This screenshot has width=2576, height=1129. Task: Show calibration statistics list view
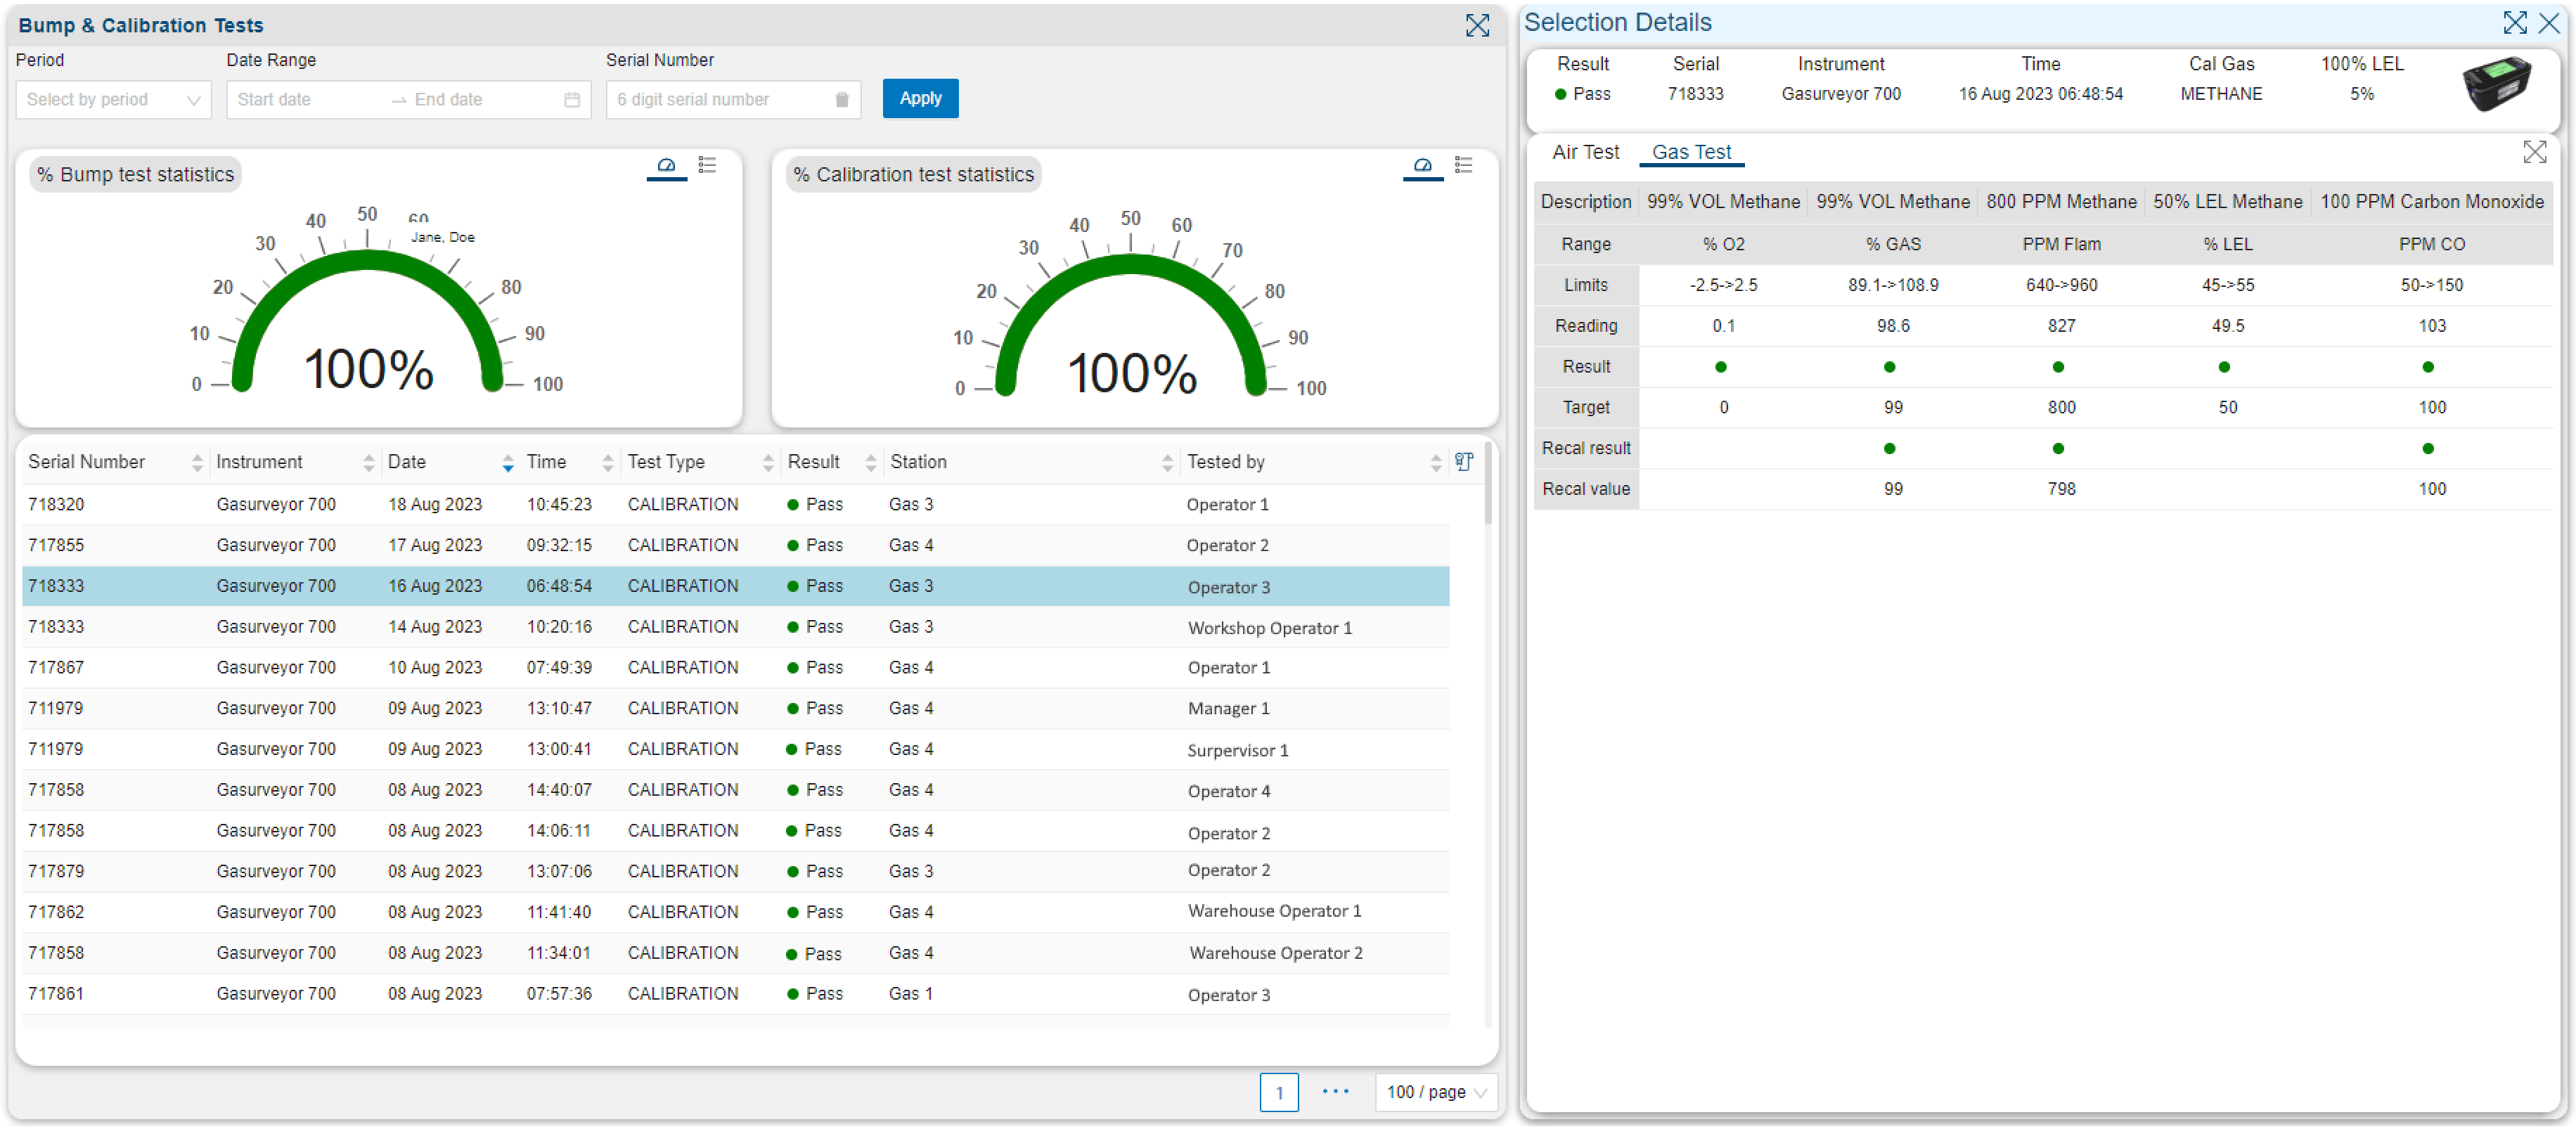click(1463, 165)
